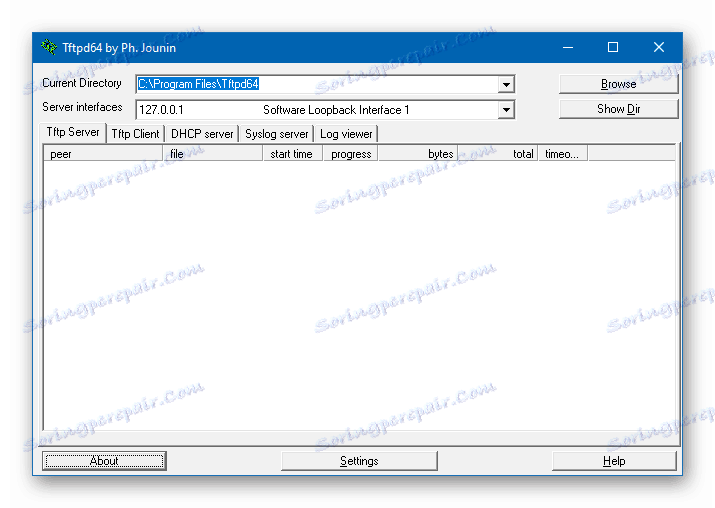The width and height of the screenshot is (715, 508).
Task: Click the Browse button
Action: pos(618,84)
